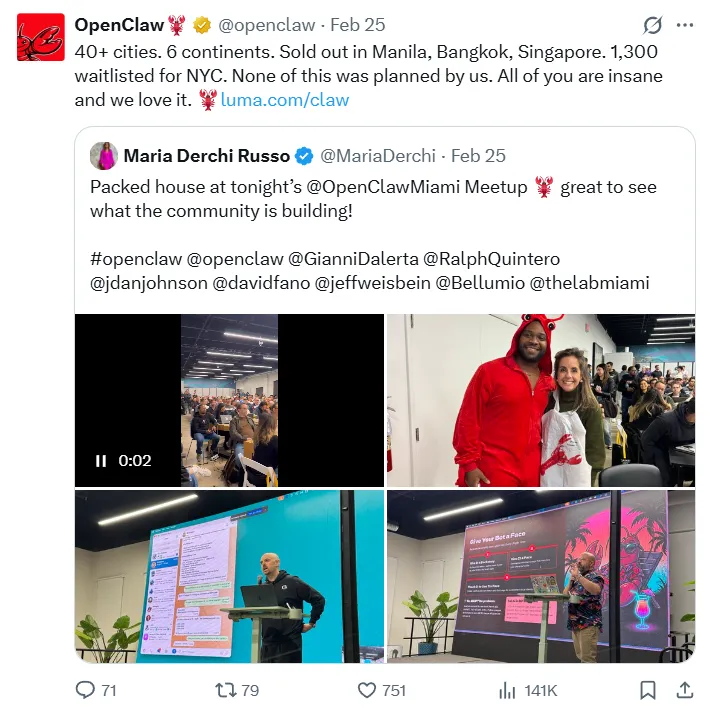Click the Maria Derchi Russo display name
The width and height of the screenshot is (712, 714).
[206, 156]
